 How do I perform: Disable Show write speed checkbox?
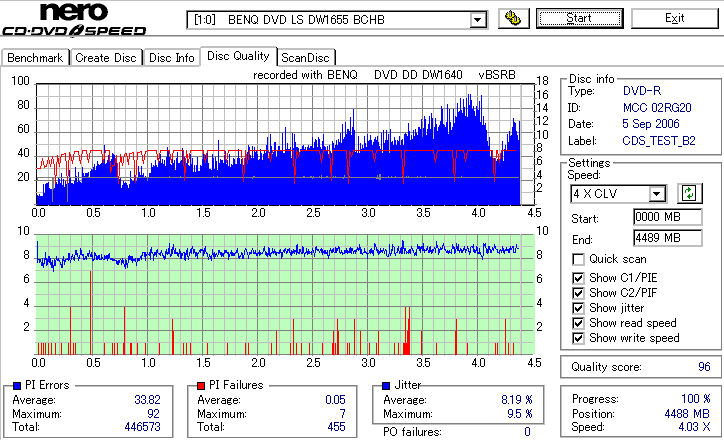[578, 338]
